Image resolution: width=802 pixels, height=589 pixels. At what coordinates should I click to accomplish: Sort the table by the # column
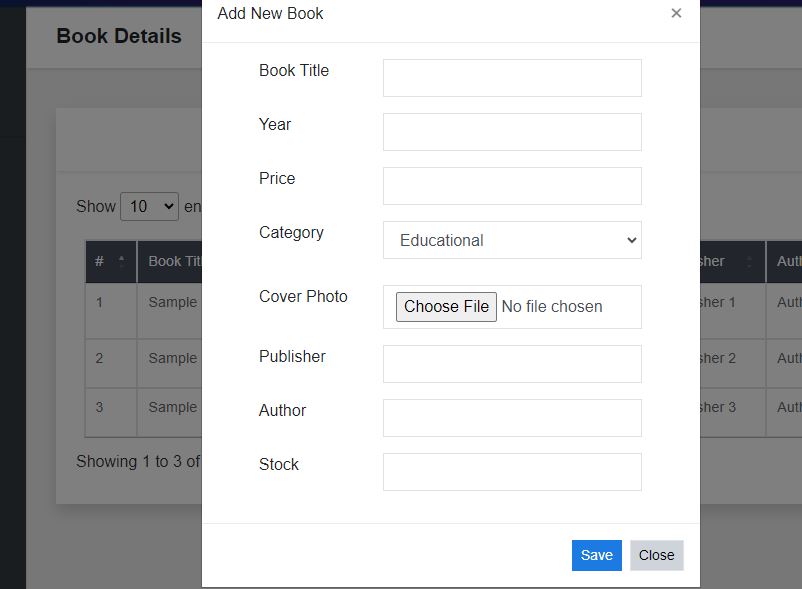click(108, 261)
